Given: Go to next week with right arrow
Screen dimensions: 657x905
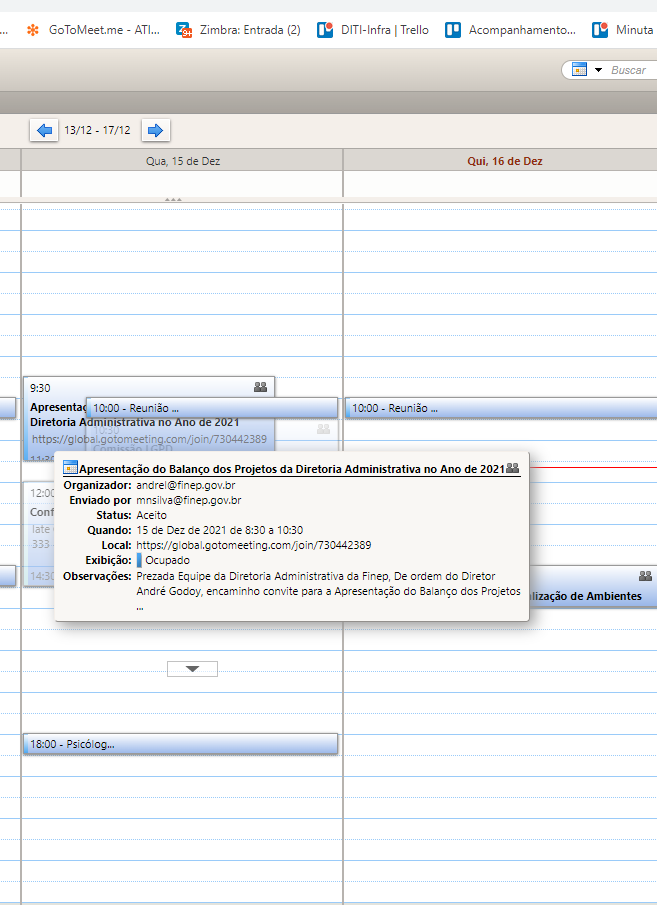Looking at the screenshot, I should [156, 130].
